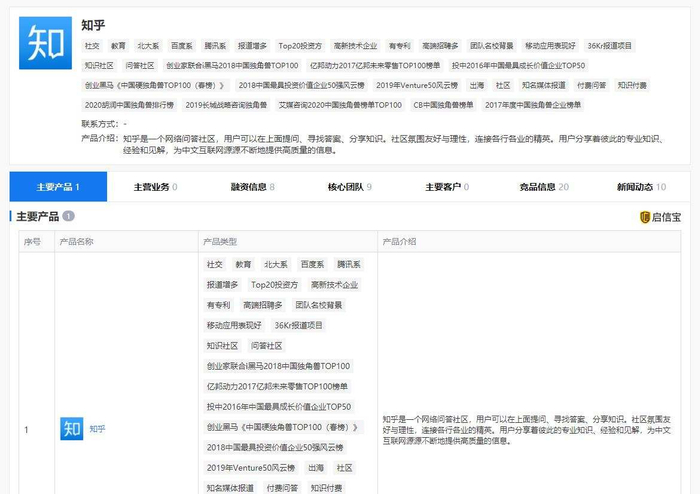700x494 pixels.
Task: Select the 团队名校背景 tag in the header card
Action: (x=492, y=46)
